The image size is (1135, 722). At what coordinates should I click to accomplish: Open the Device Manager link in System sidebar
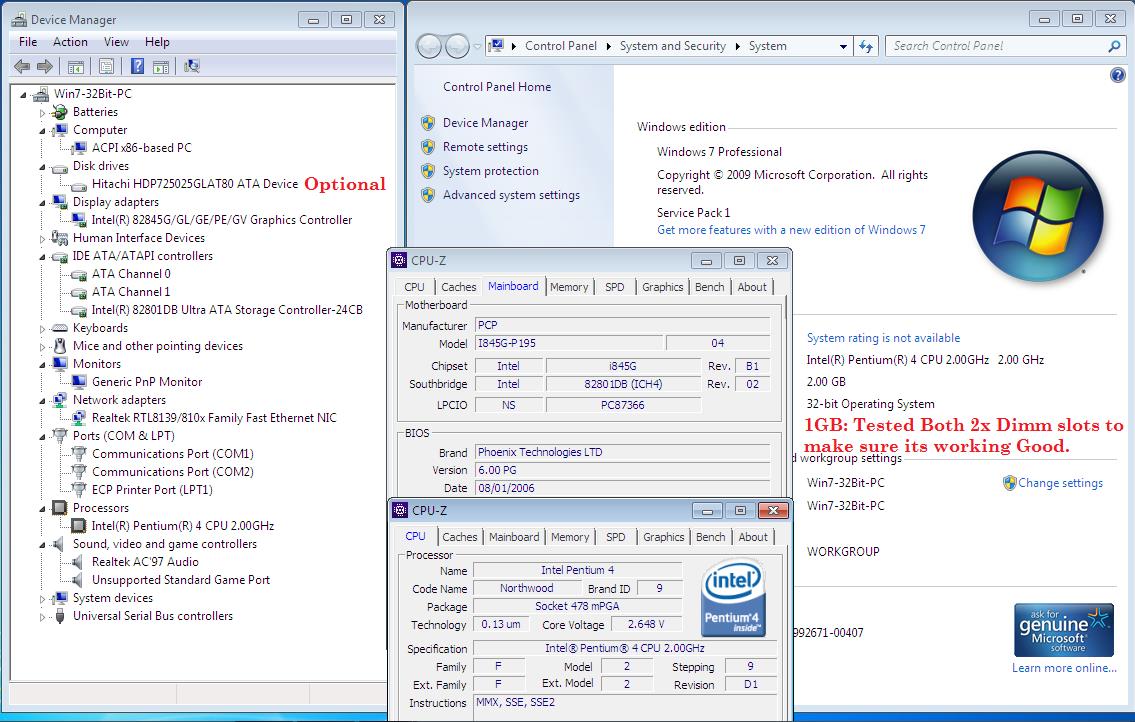point(486,123)
